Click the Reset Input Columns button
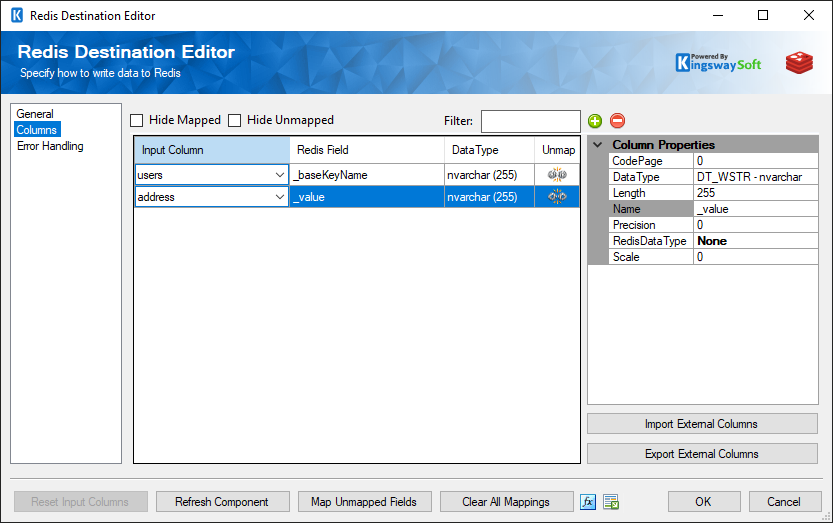The image size is (833, 523). (81, 502)
